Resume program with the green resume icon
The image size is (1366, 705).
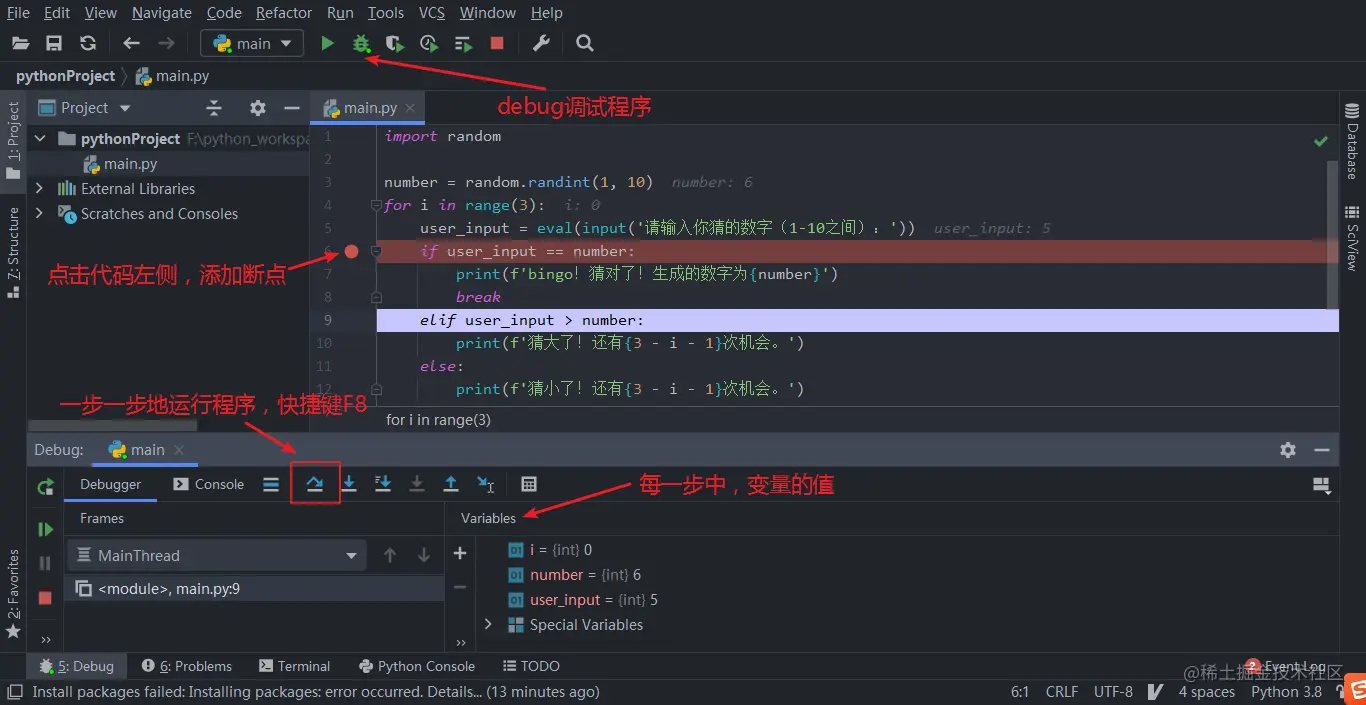tap(45, 529)
